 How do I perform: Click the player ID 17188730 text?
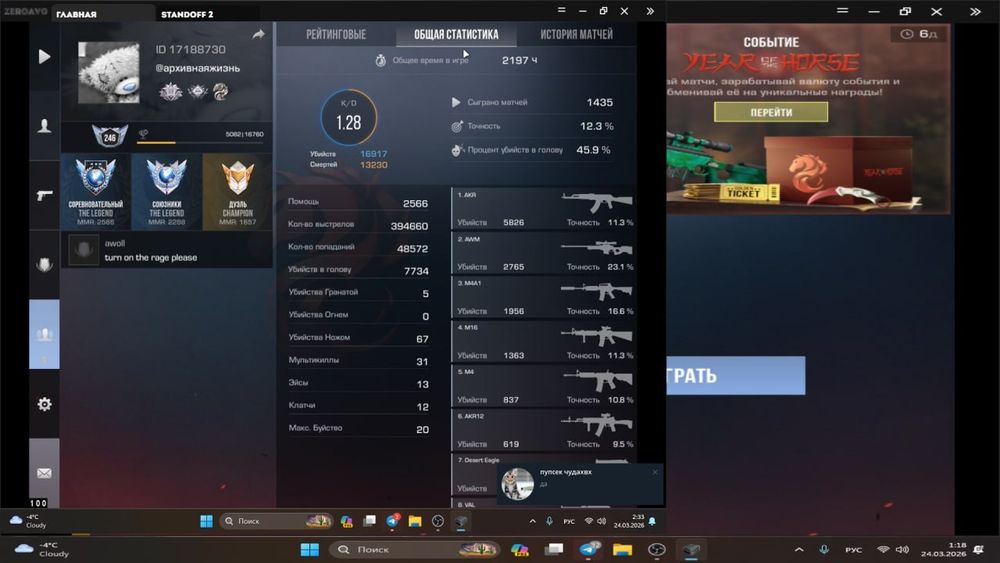point(190,50)
